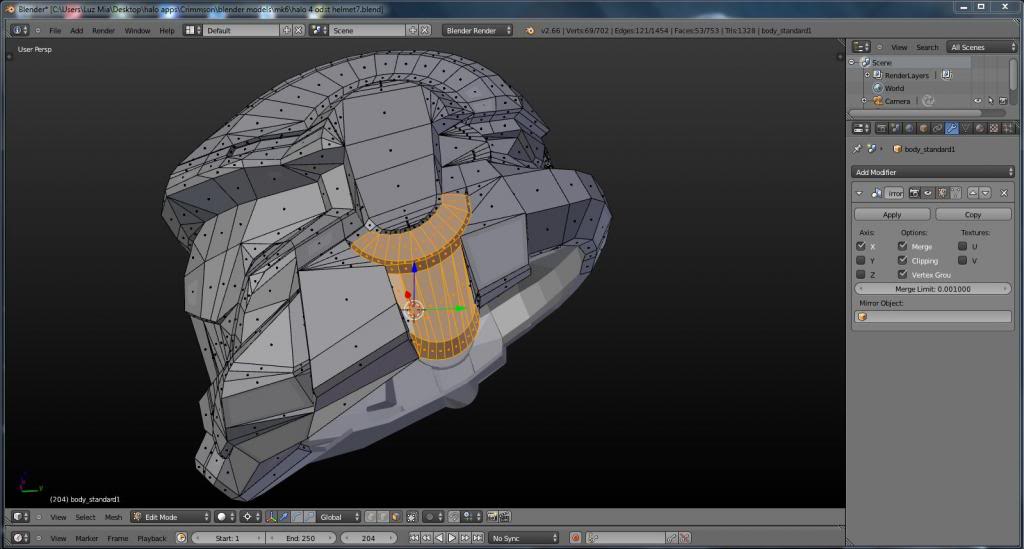Click the play animation button

coord(453,538)
